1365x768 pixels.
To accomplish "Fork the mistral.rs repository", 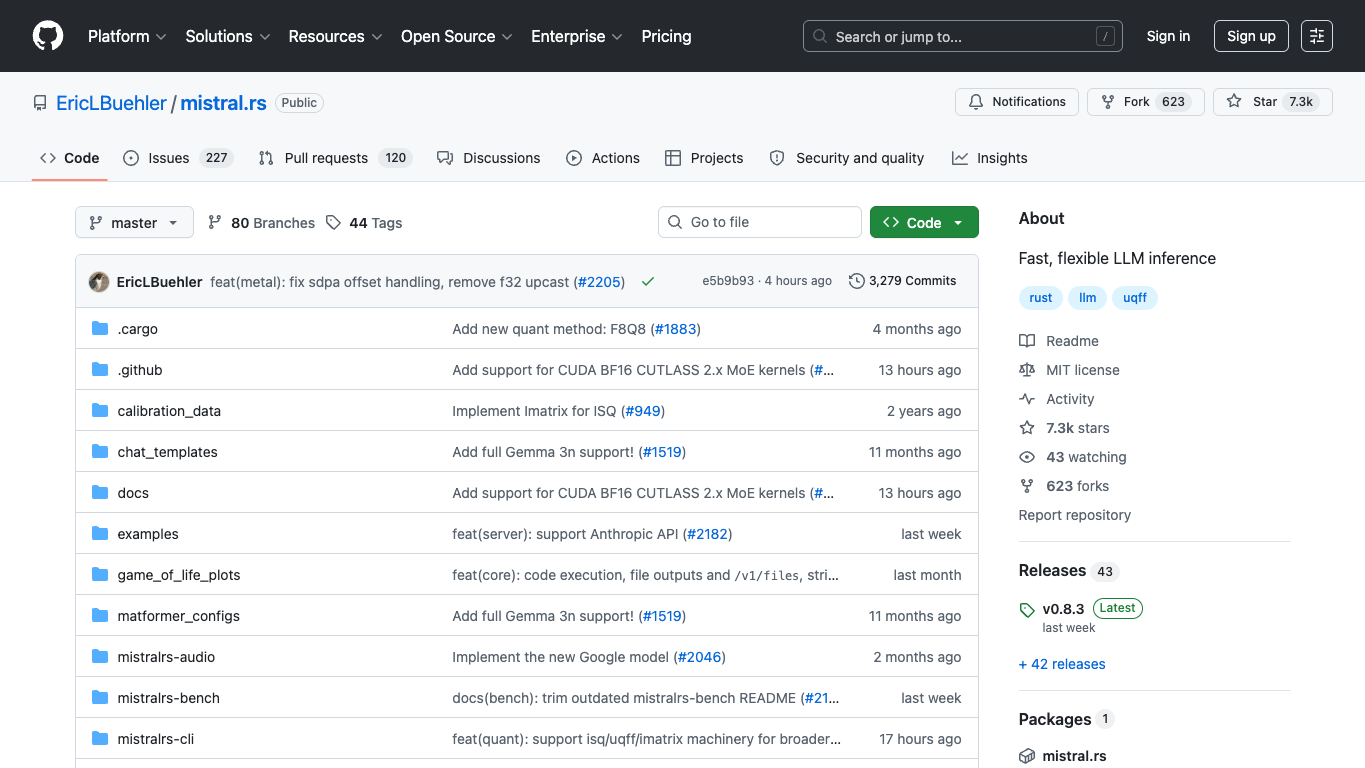I will 1146,102.
